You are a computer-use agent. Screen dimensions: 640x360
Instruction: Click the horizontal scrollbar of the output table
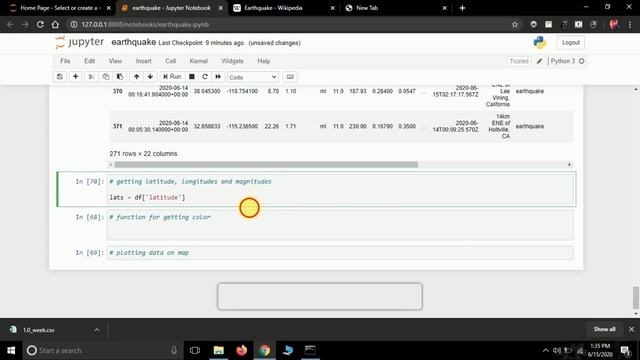266,164
